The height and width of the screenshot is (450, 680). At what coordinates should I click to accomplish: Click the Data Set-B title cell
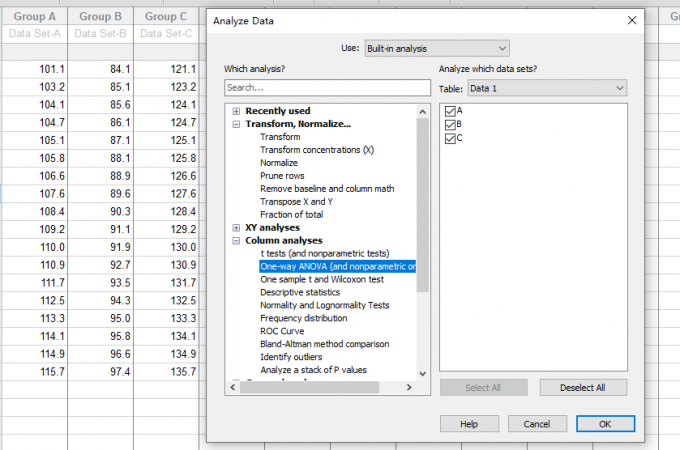101,34
